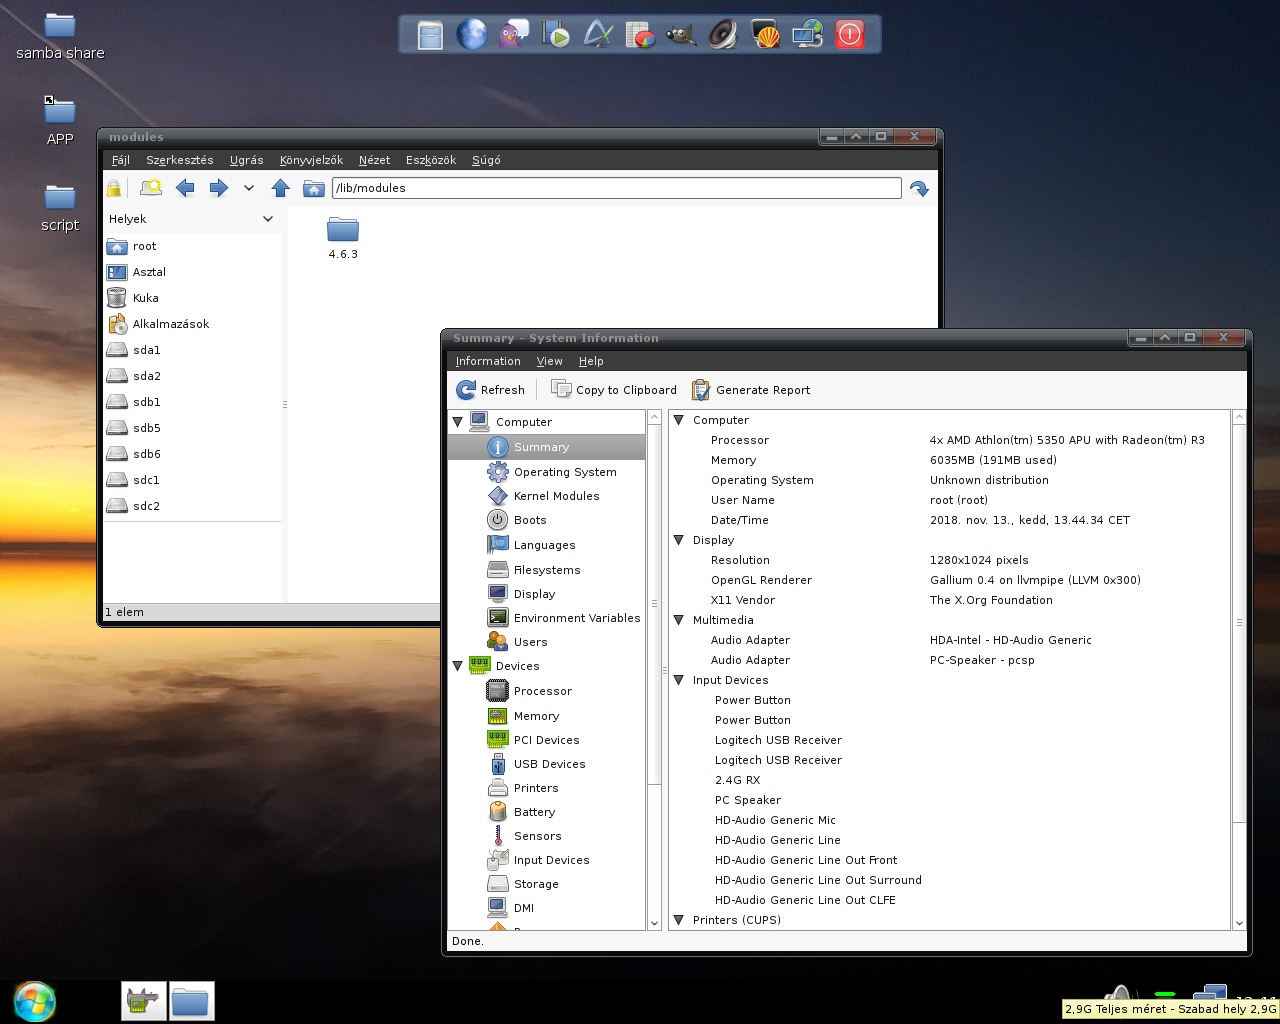Click the reload/go arrow beside path bar
Image resolution: width=1280 pixels, height=1024 pixels.
click(x=919, y=188)
